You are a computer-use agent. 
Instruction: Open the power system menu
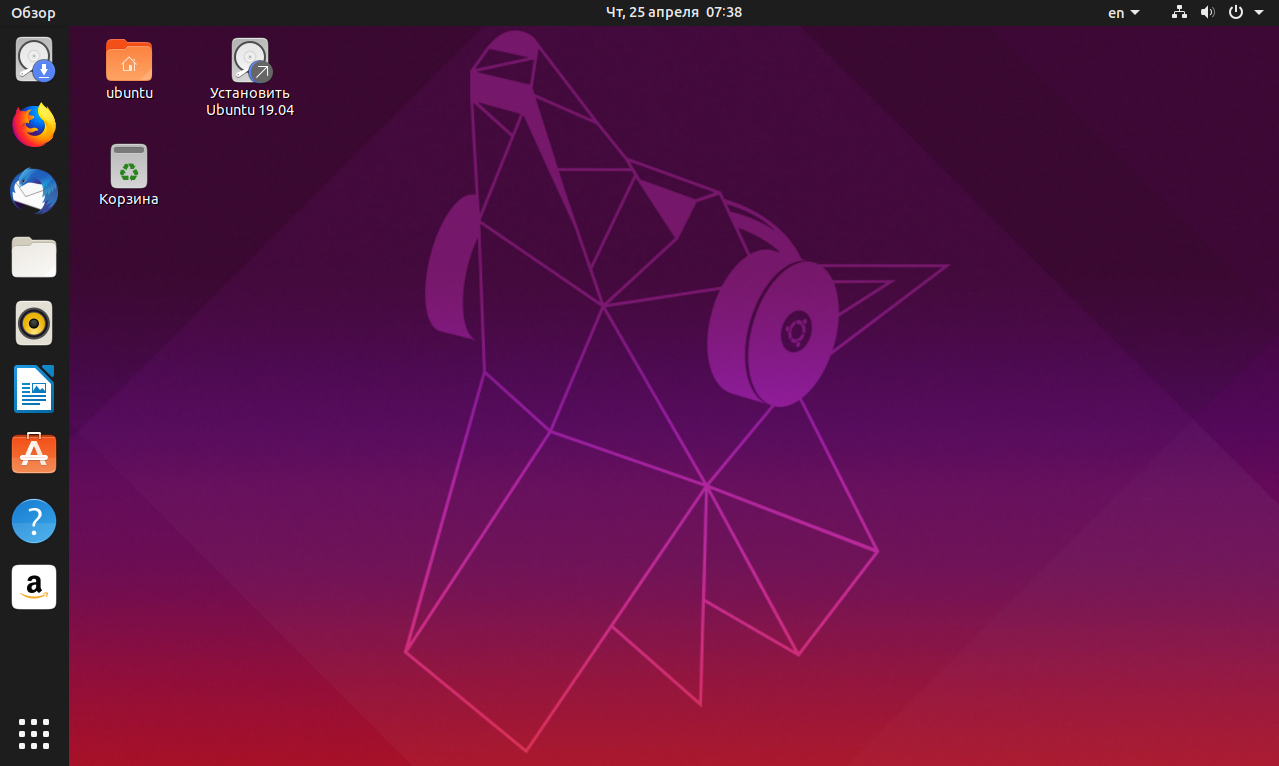point(1236,12)
